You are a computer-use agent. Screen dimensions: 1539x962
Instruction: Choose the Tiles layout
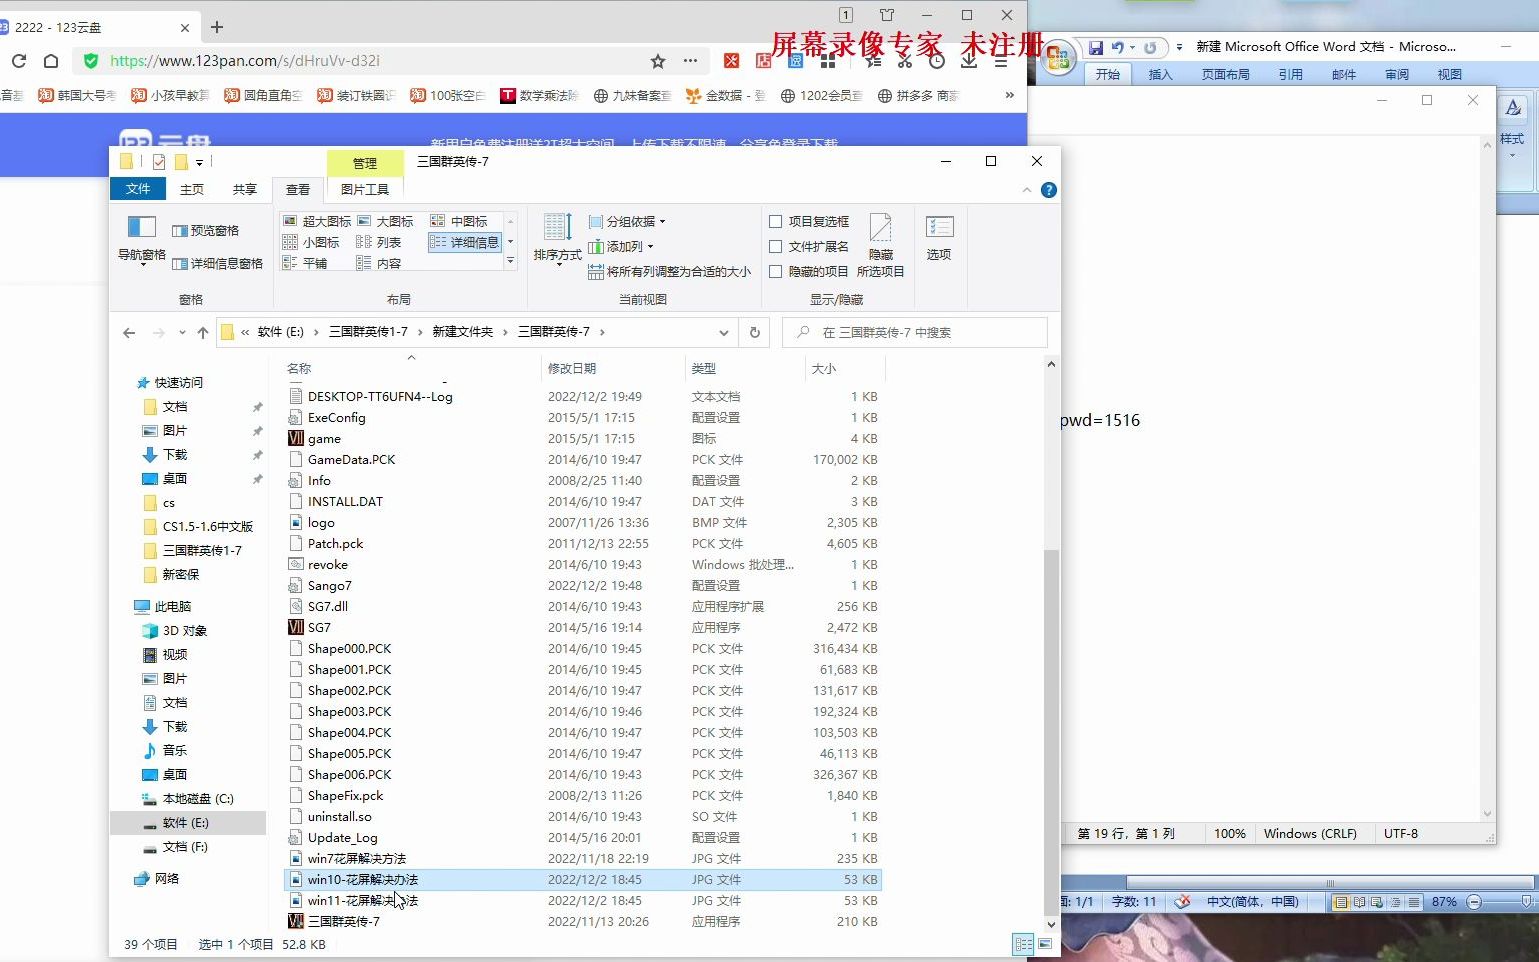coord(306,263)
